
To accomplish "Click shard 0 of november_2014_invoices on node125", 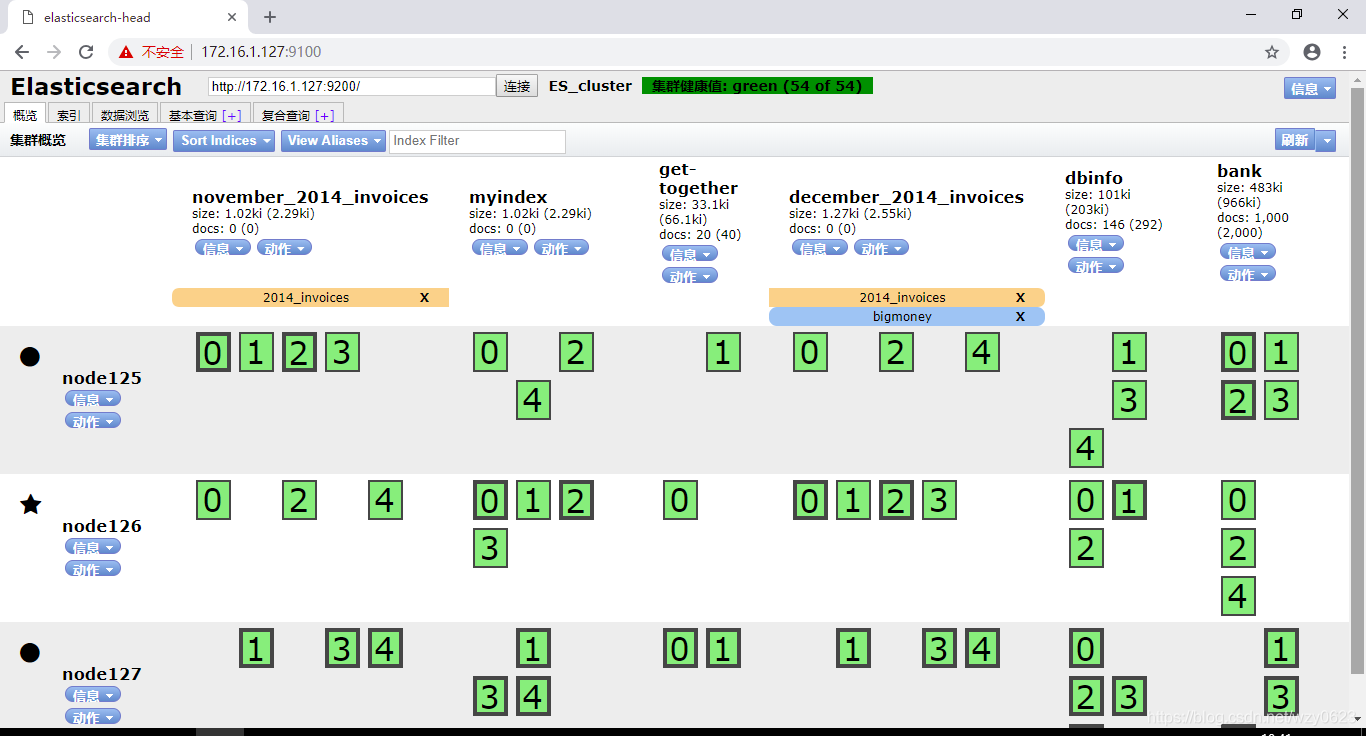I will (213, 352).
